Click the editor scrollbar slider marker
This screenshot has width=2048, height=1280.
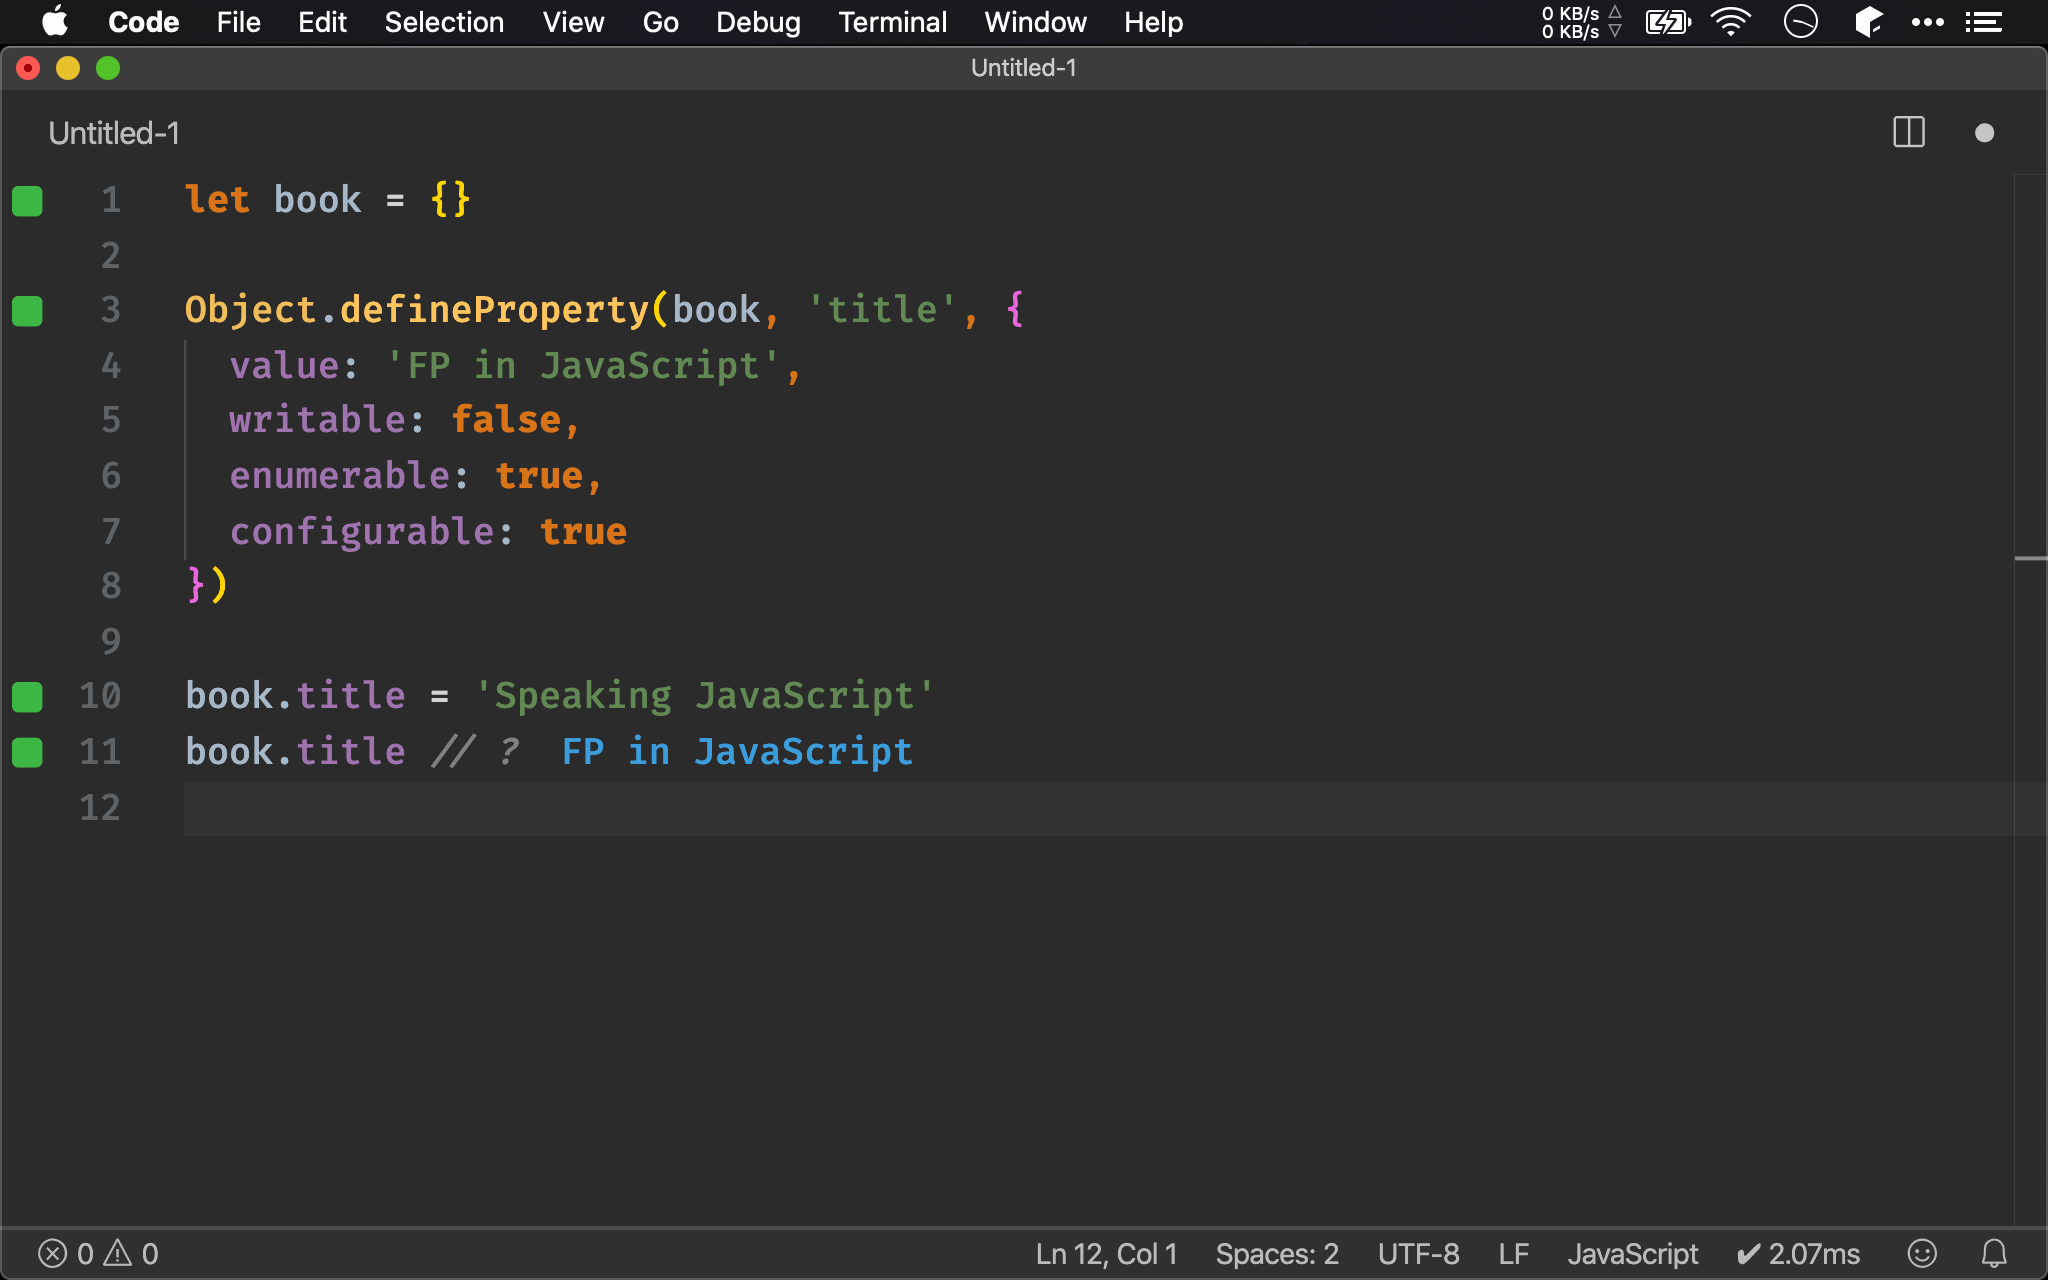click(x=2030, y=558)
